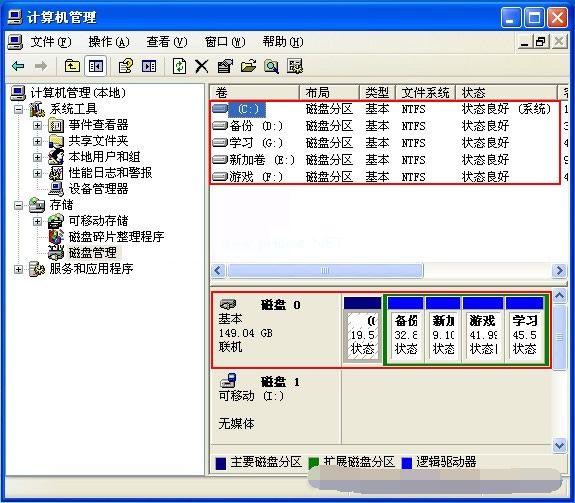Select the (C:) volume row
The image size is (575, 503).
click(x=385, y=109)
